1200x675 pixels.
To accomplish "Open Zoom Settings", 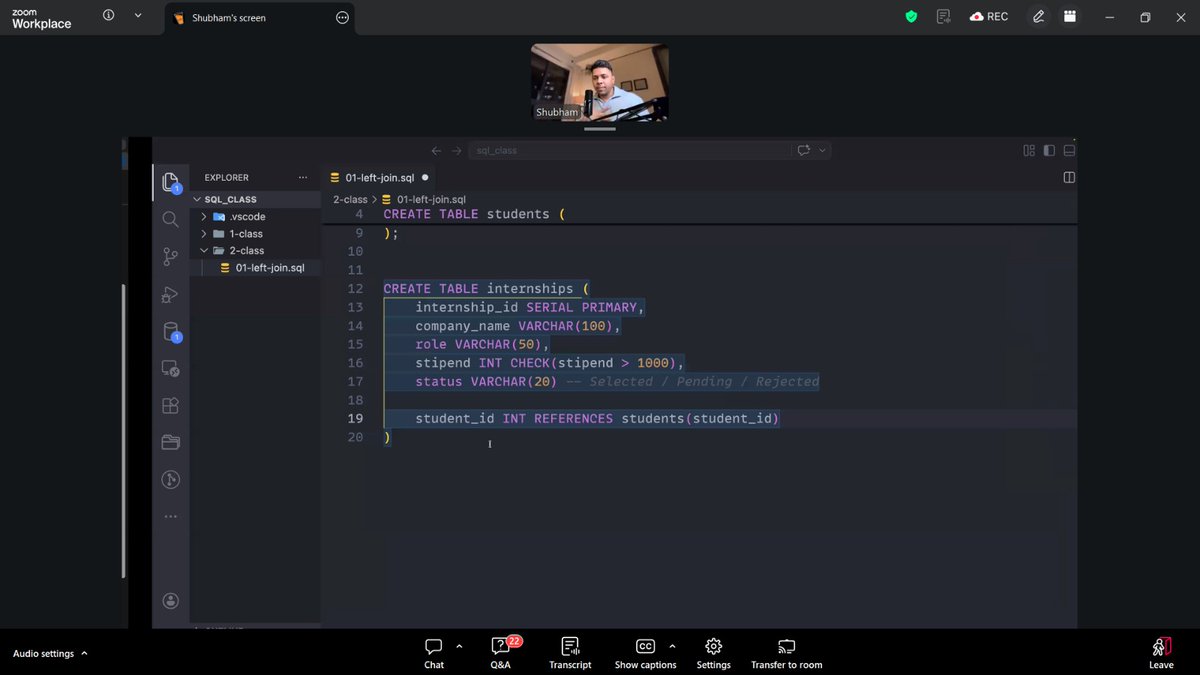I will (x=714, y=653).
